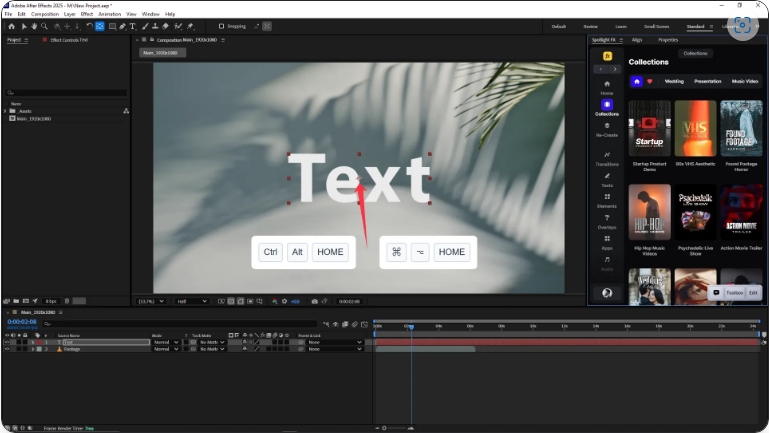The width and height of the screenshot is (769, 433).
Task: Select the Rectangle shape tool
Action: point(112,26)
